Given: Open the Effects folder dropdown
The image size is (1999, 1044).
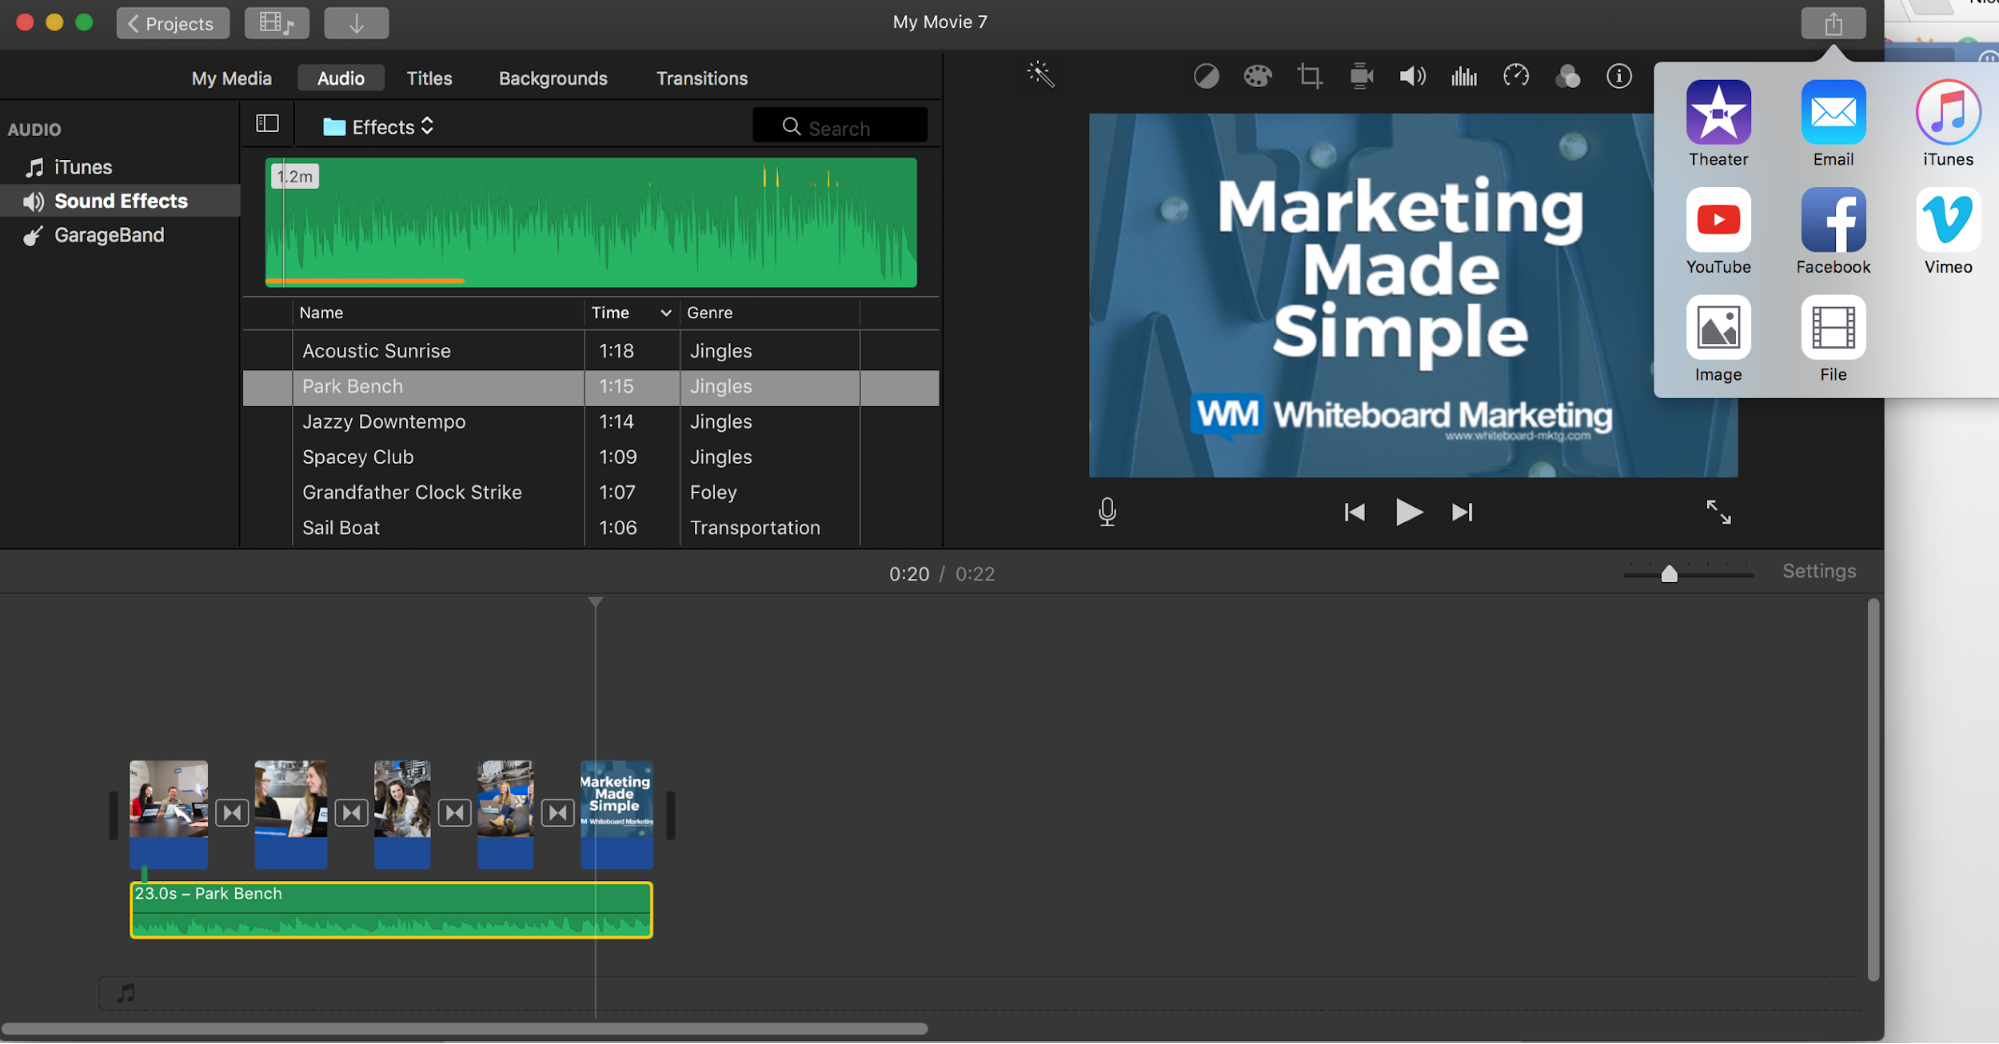Looking at the screenshot, I should pyautogui.click(x=379, y=127).
